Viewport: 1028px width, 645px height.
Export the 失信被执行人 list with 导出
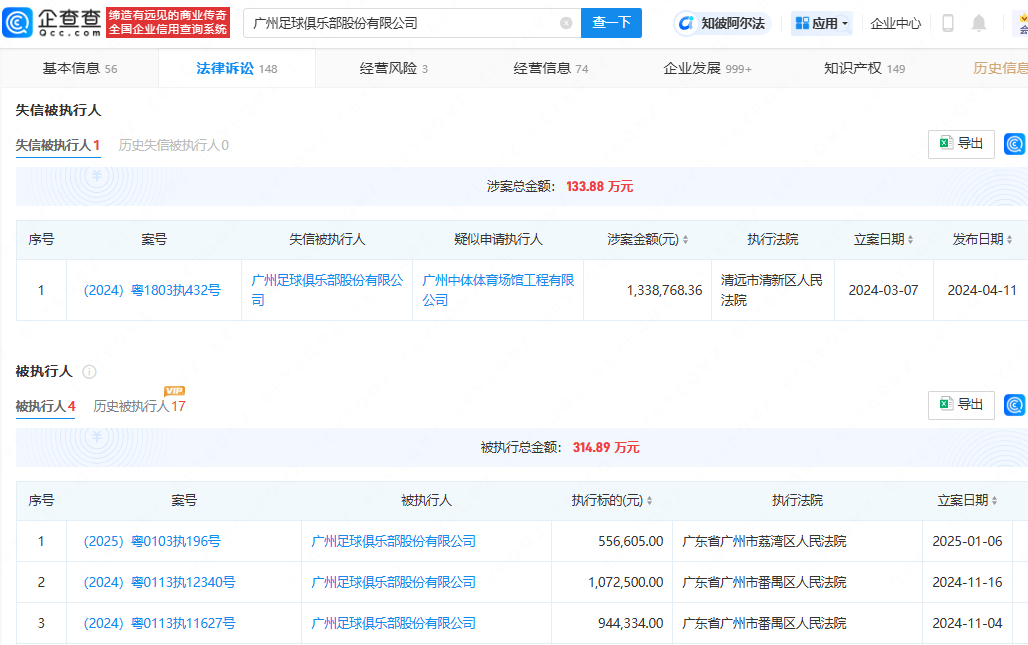tap(961, 144)
